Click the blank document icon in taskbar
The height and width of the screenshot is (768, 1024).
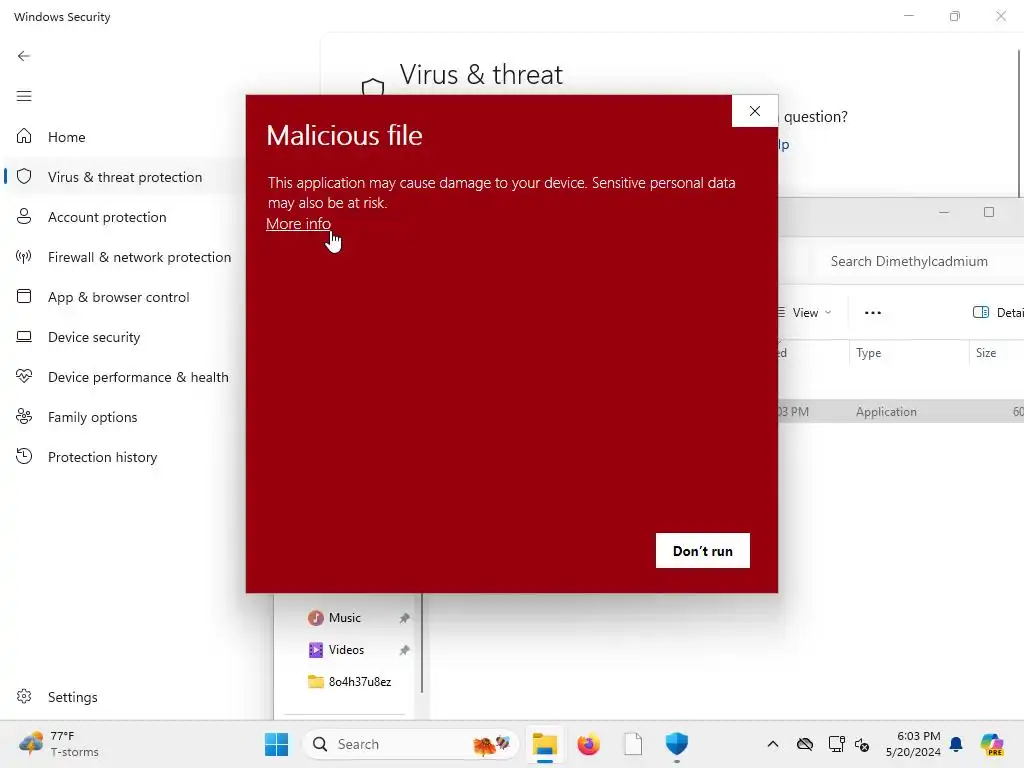[x=633, y=744]
